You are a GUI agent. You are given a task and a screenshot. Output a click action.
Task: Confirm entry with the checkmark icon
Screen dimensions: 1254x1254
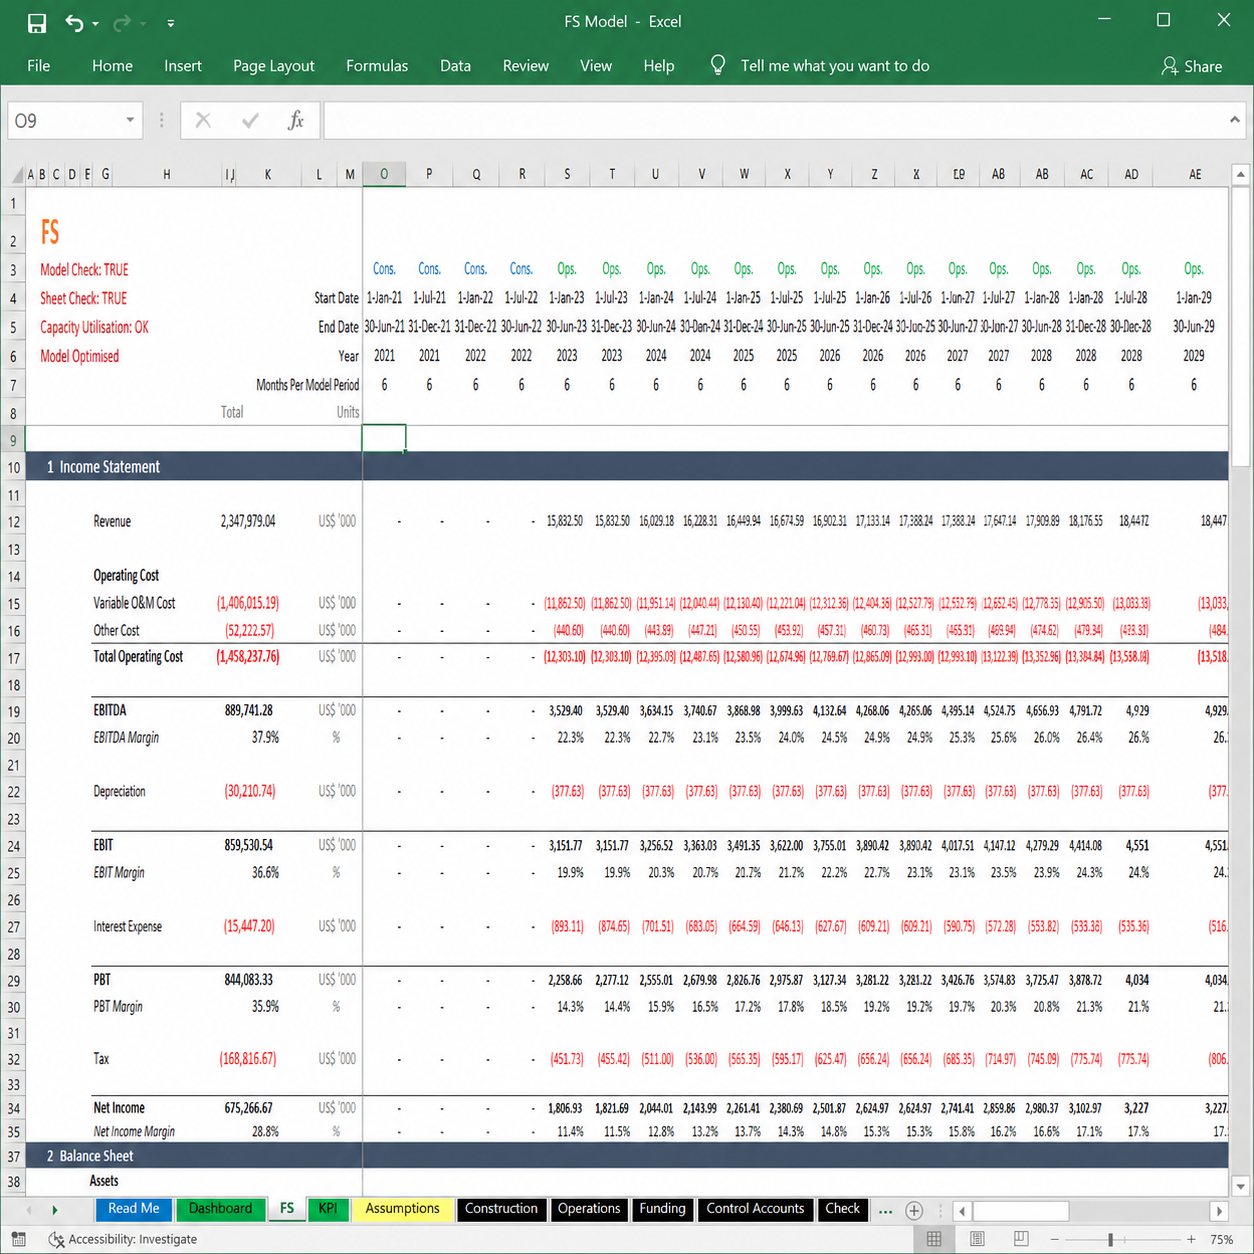[x=250, y=121]
